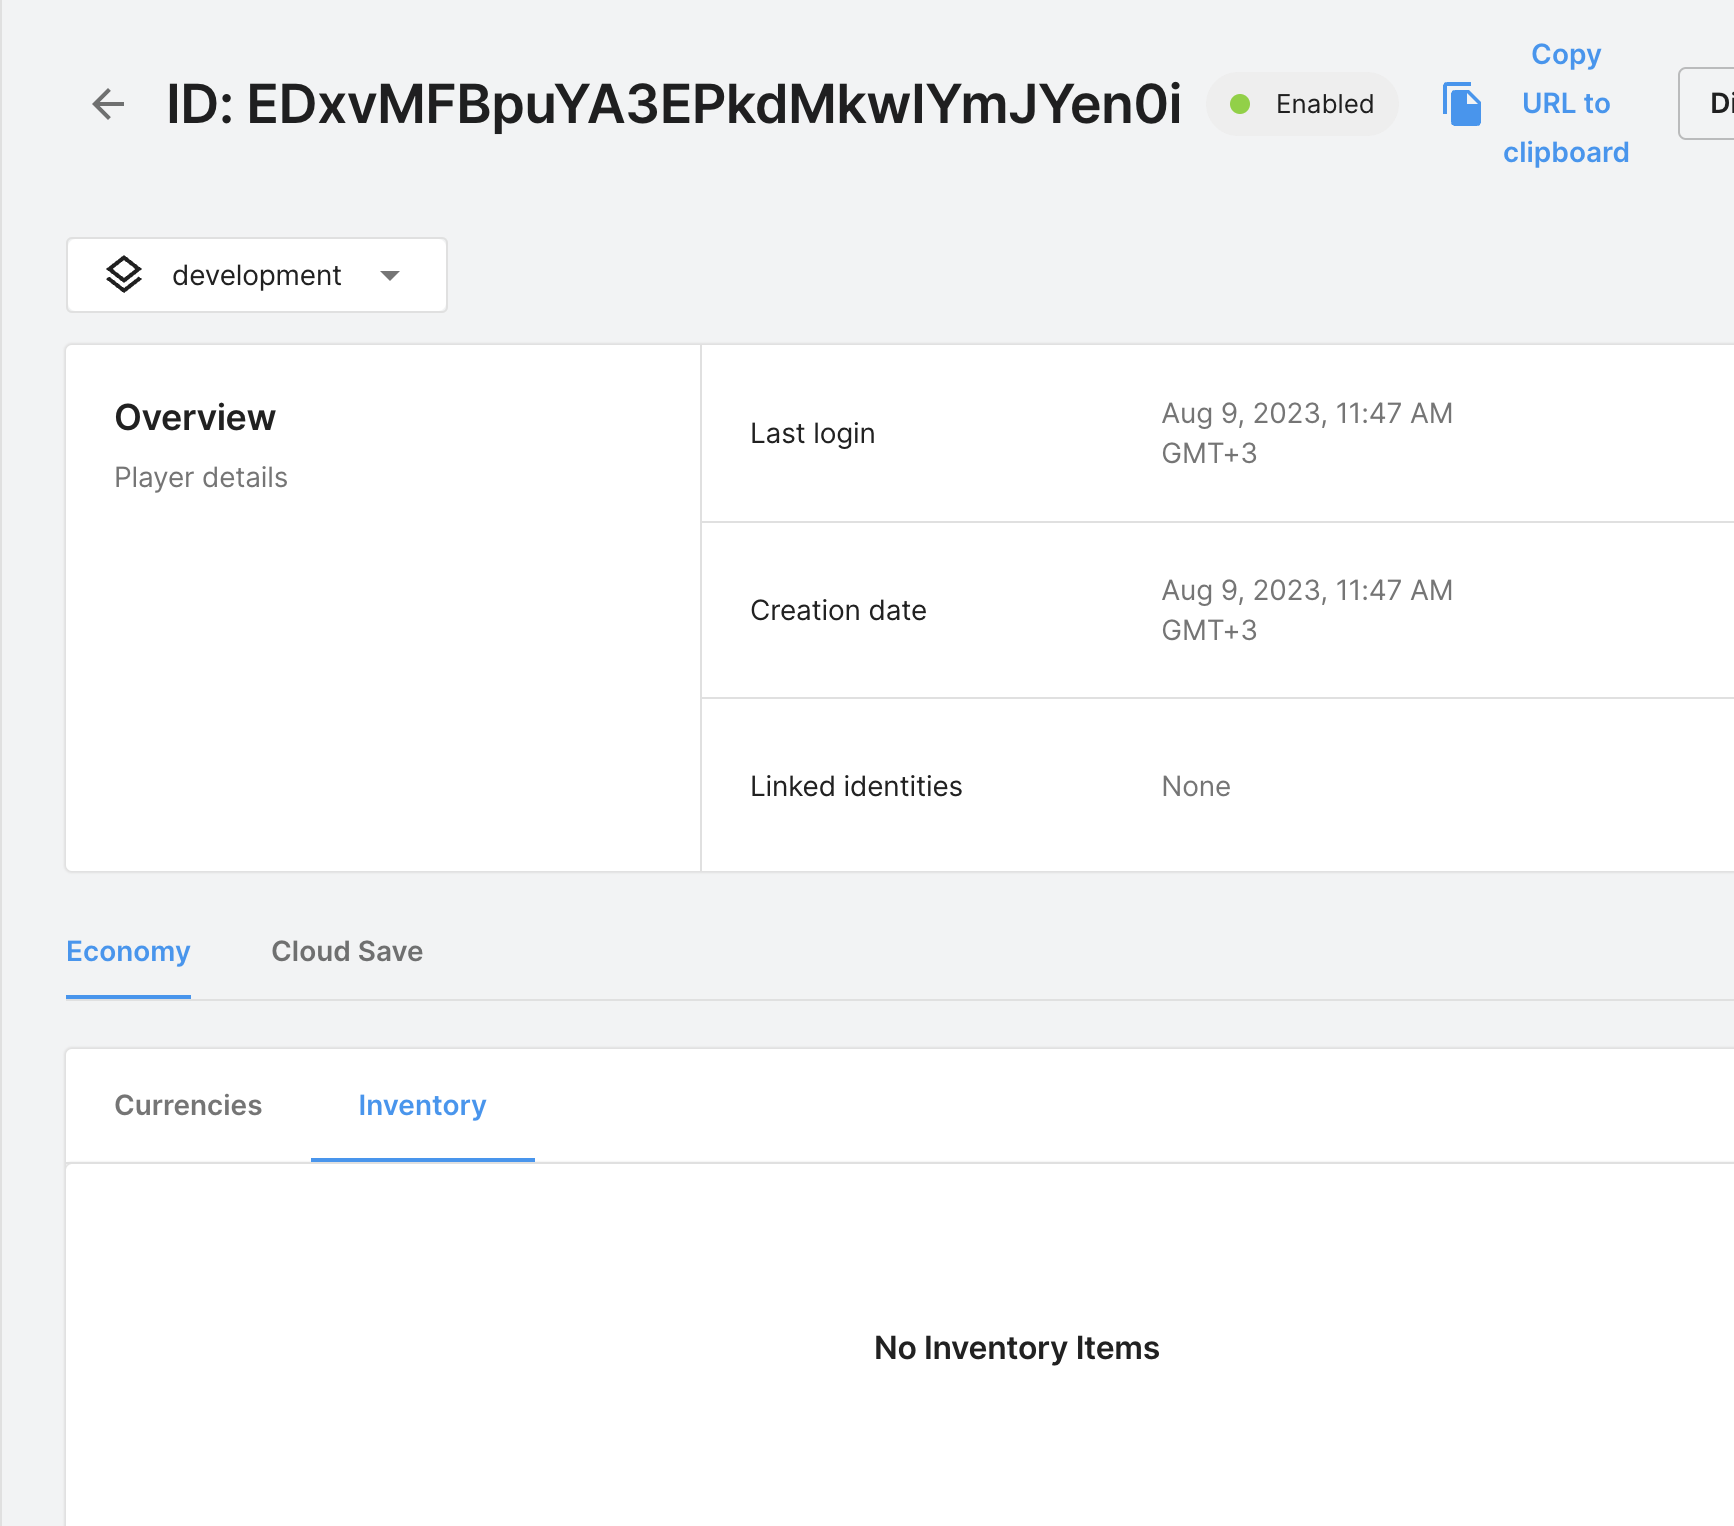This screenshot has width=1734, height=1526.
Task: Switch to the Economy tab
Action: point(128,951)
